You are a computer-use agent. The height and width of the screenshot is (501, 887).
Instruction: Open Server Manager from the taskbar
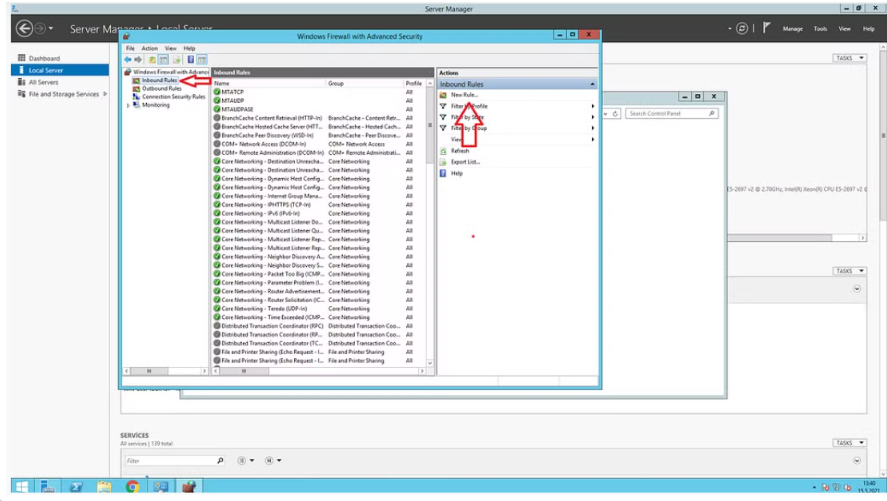[48, 486]
